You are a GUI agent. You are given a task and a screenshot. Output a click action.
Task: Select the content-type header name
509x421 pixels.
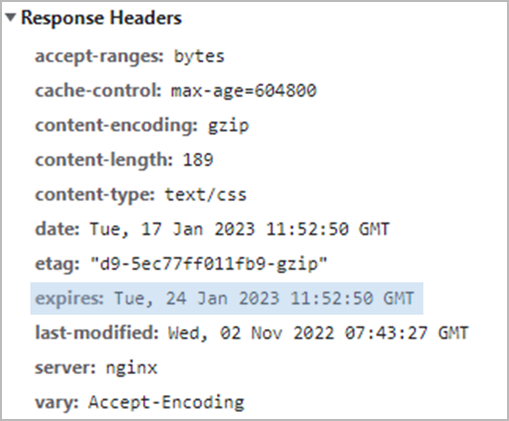point(95,195)
